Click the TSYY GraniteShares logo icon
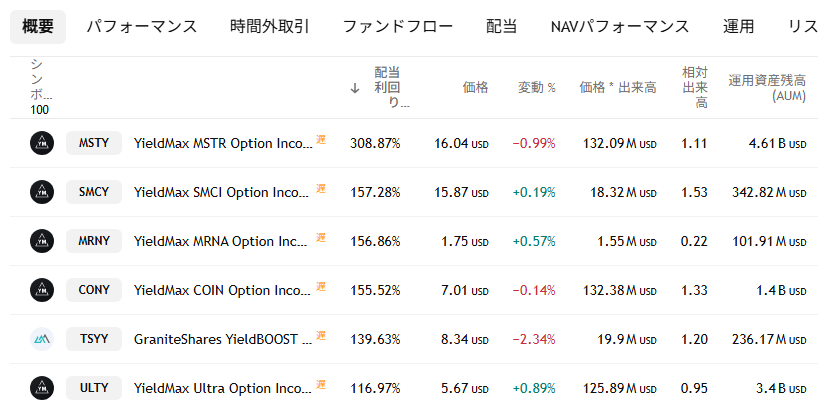 pyautogui.click(x=42, y=338)
